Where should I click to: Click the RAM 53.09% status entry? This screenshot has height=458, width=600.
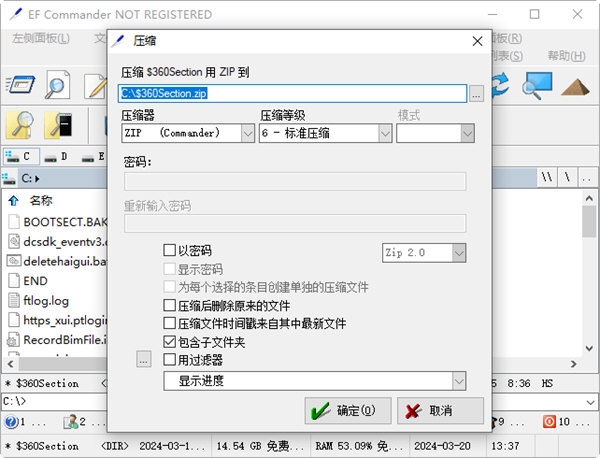tap(359, 446)
